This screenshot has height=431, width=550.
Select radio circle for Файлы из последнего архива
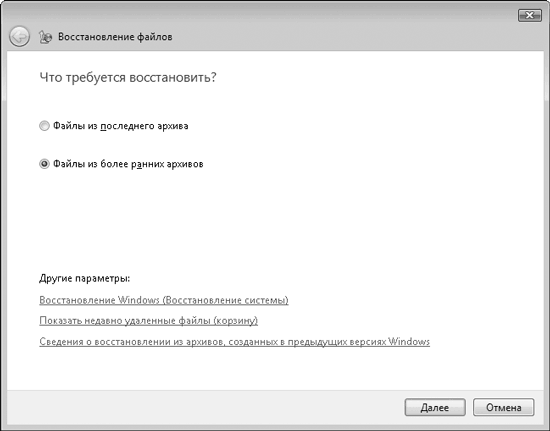(x=44, y=126)
